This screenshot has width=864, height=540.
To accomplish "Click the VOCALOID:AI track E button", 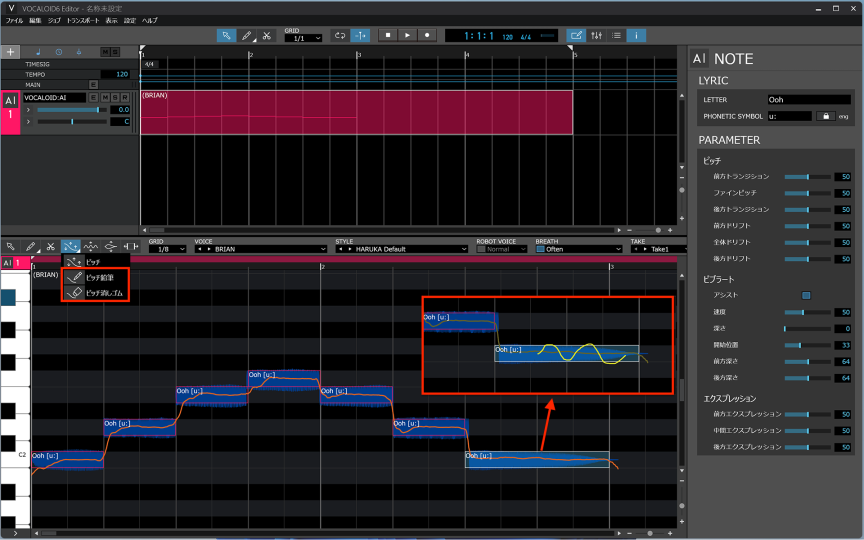I will pyautogui.click(x=94, y=98).
